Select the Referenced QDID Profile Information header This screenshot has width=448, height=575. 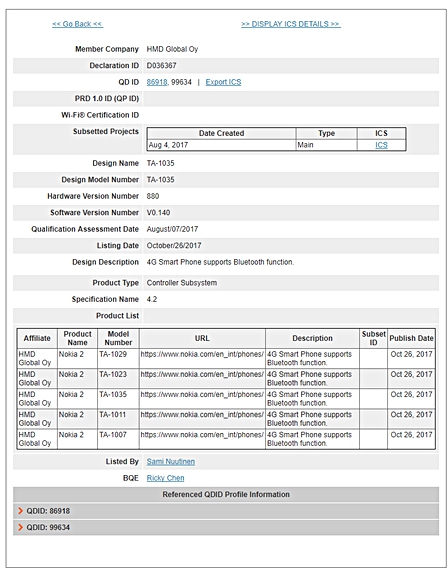click(226, 494)
